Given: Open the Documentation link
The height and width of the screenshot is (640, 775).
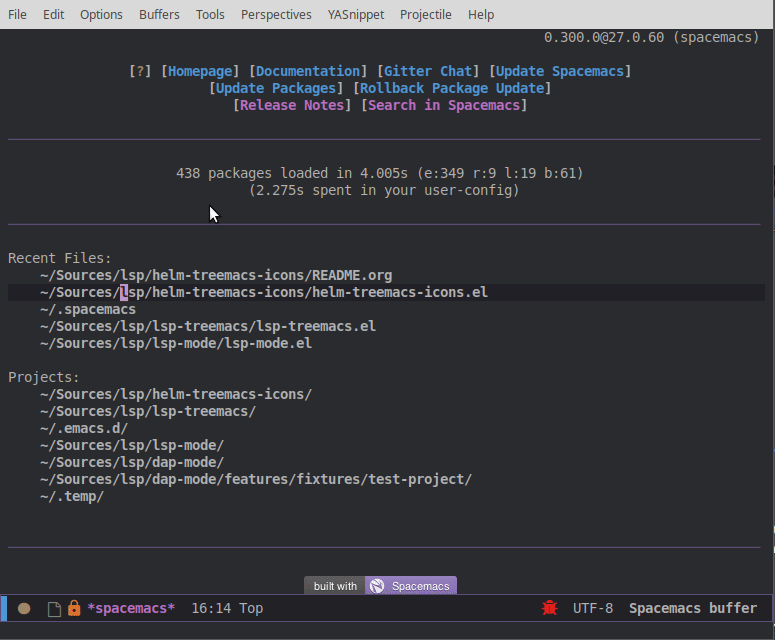Looking at the screenshot, I should (308, 71).
